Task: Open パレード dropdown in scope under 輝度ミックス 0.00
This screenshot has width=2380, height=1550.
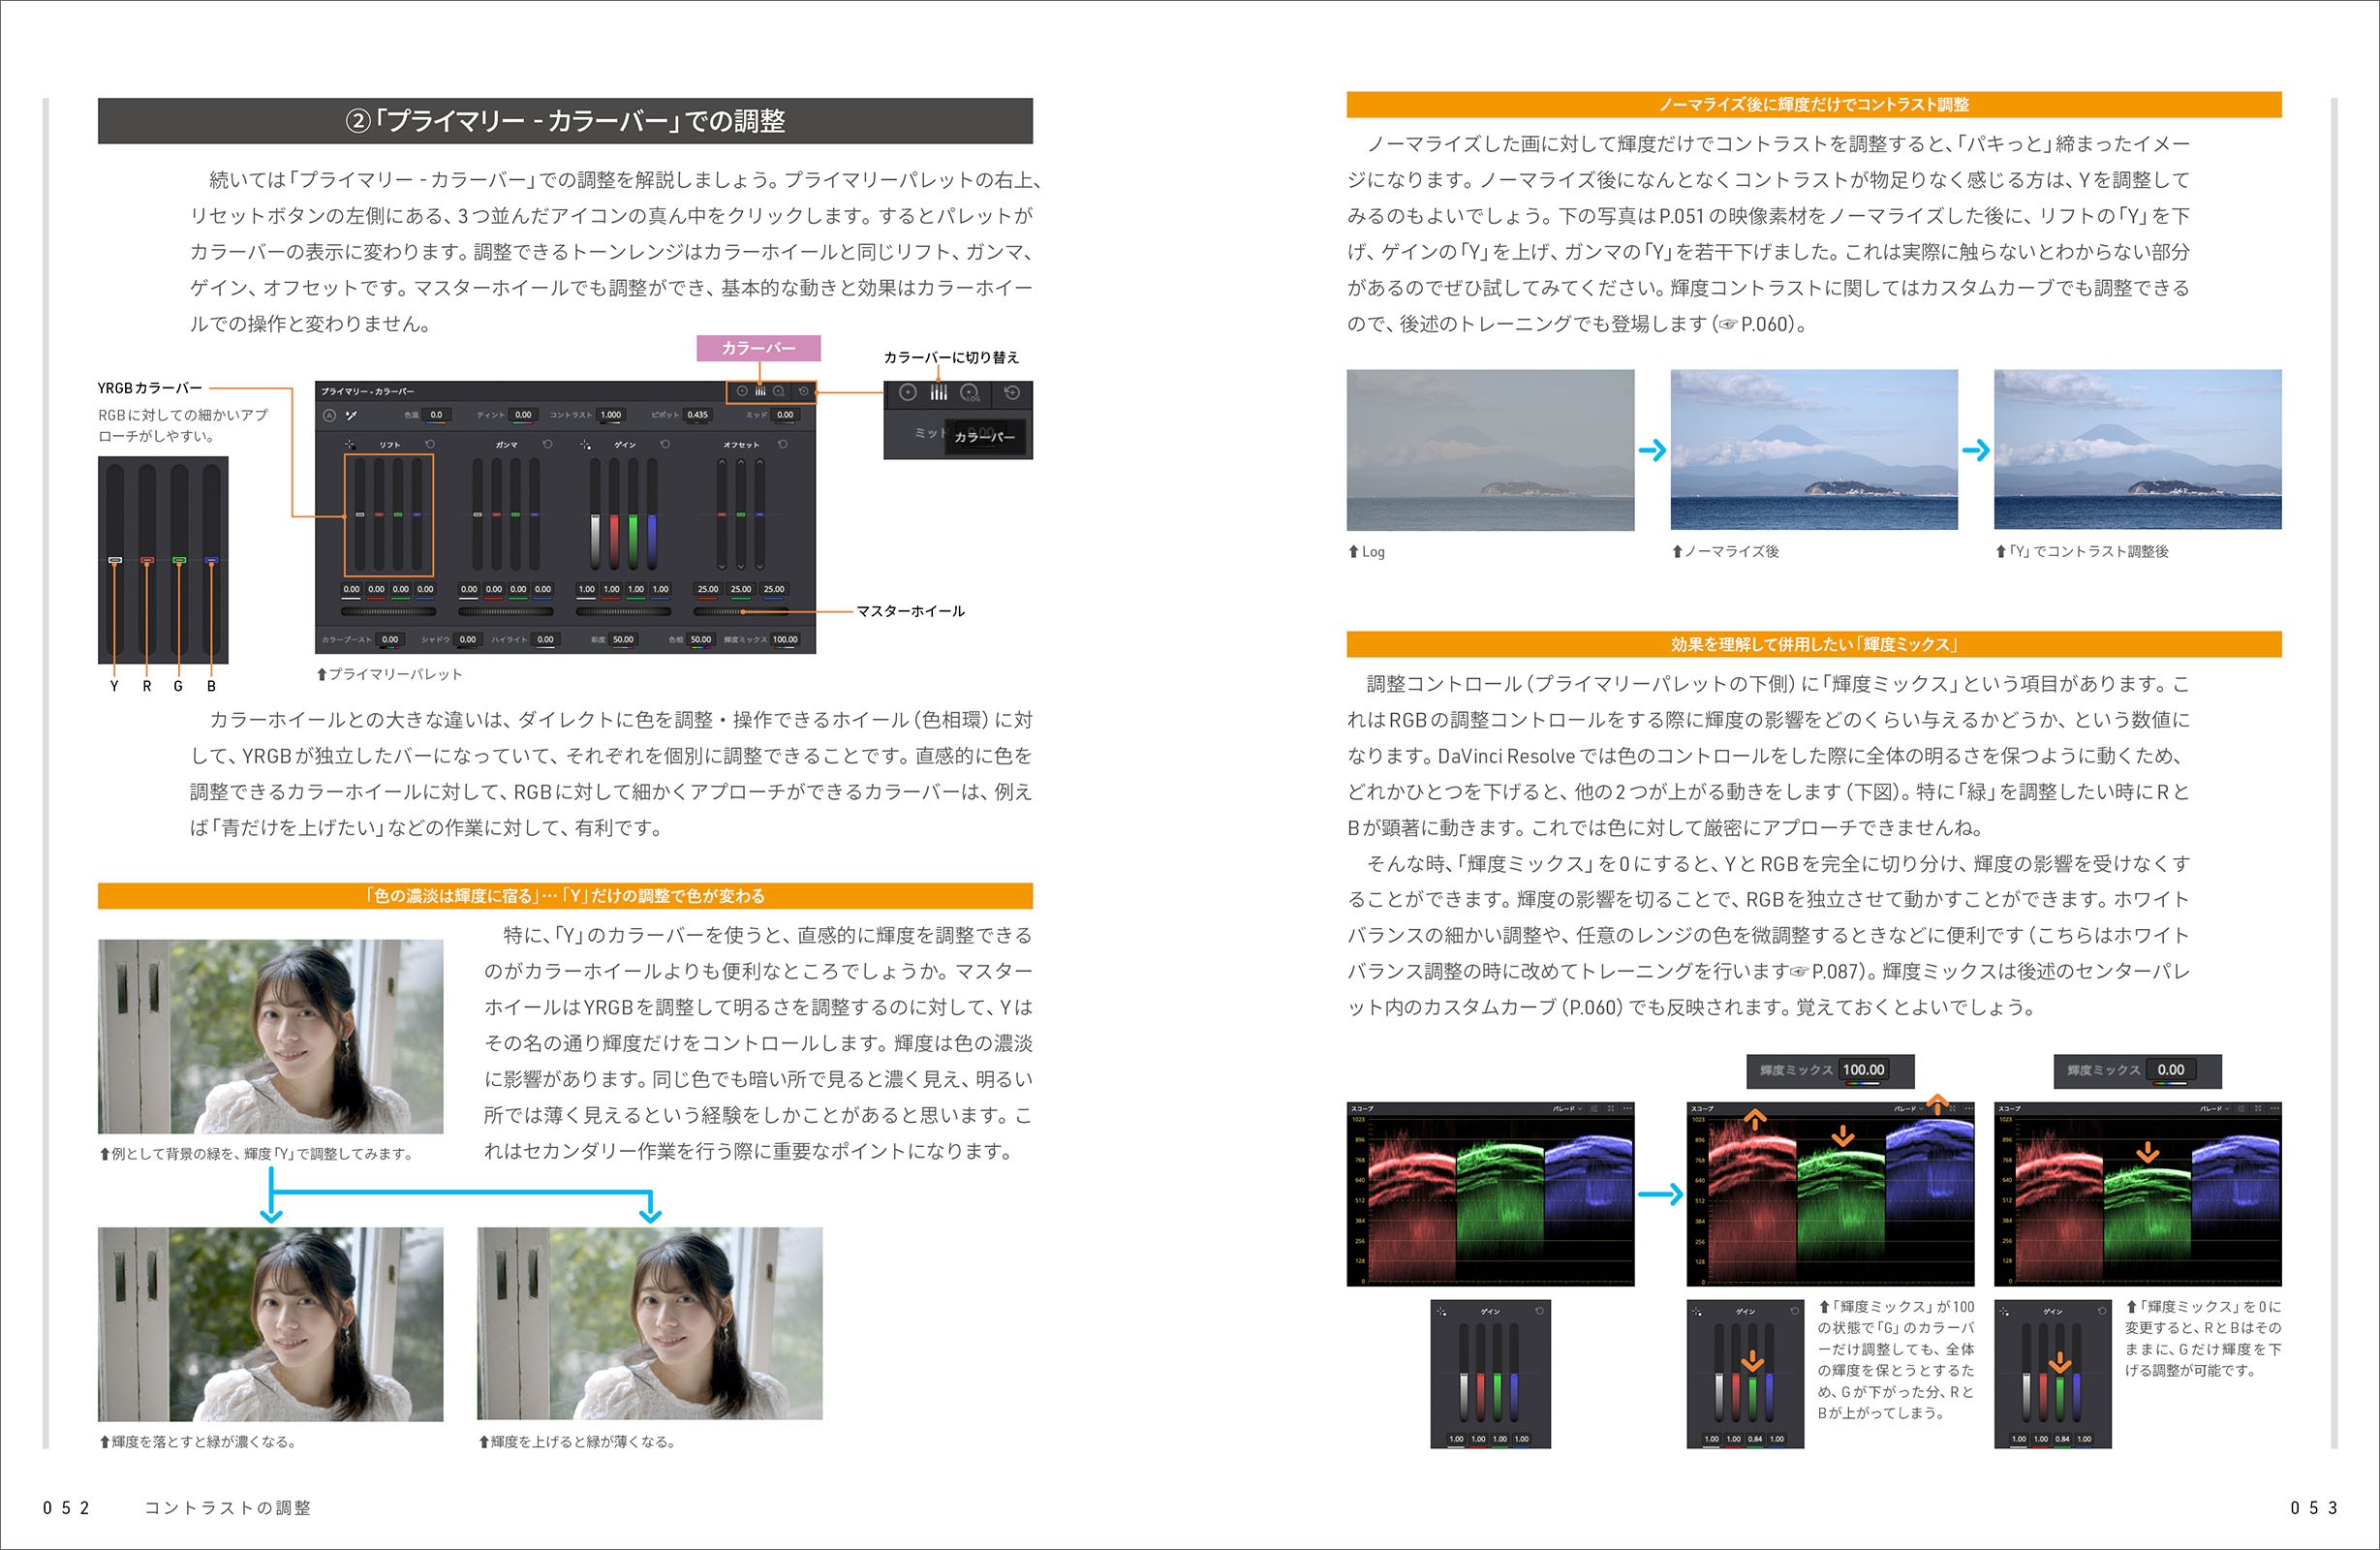Action: [x=2214, y=1109]
